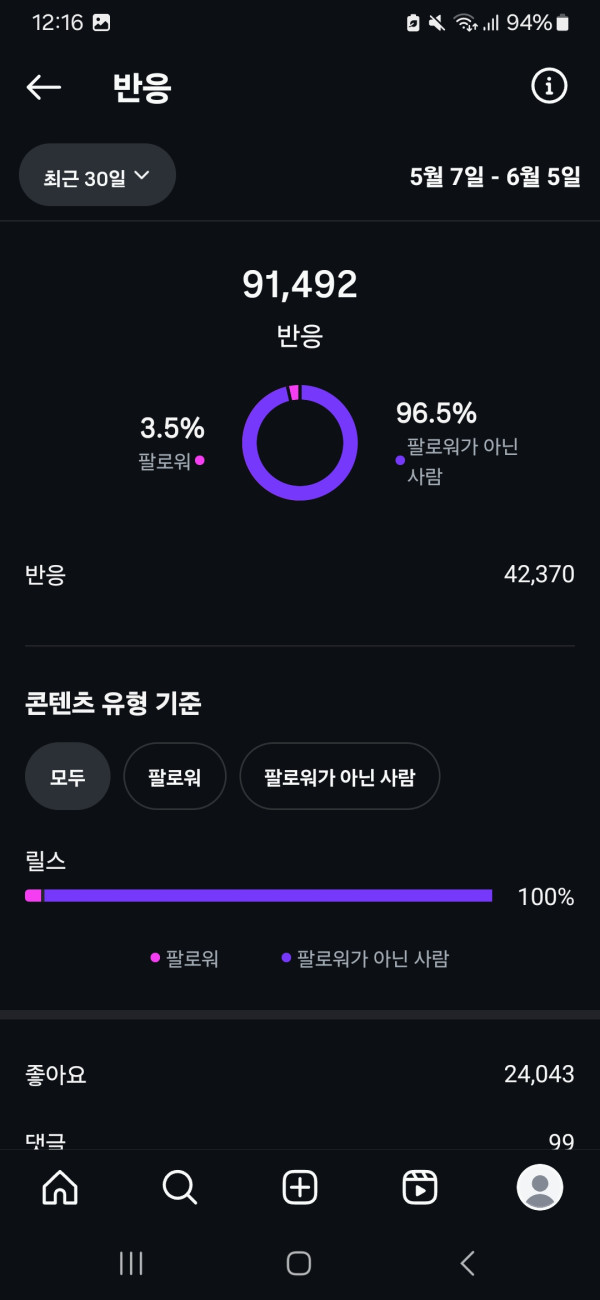The width and height of the screenshot is (600, 1300).
Task: Select the 팔로워 filter chip
Action: [175, 776]
